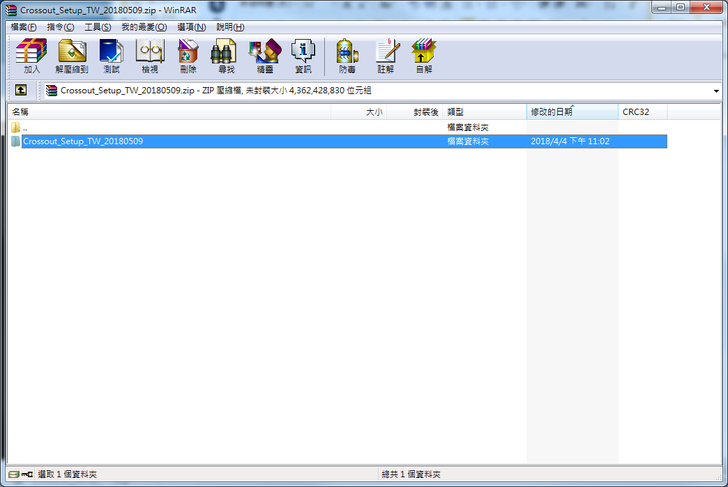This screenshot has width=728, height=487.
Task: Click the parent folder '..' icon
Action: click(x=15, y=127)
